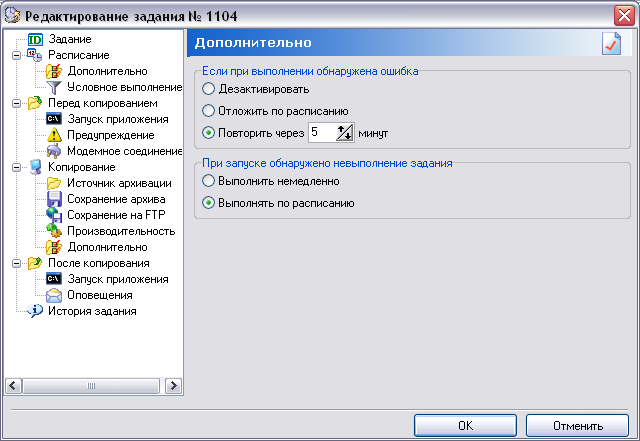This screenshot has width=640, height=441.
Task: Click the minutes spinner arrows
Action: [345, 132]
